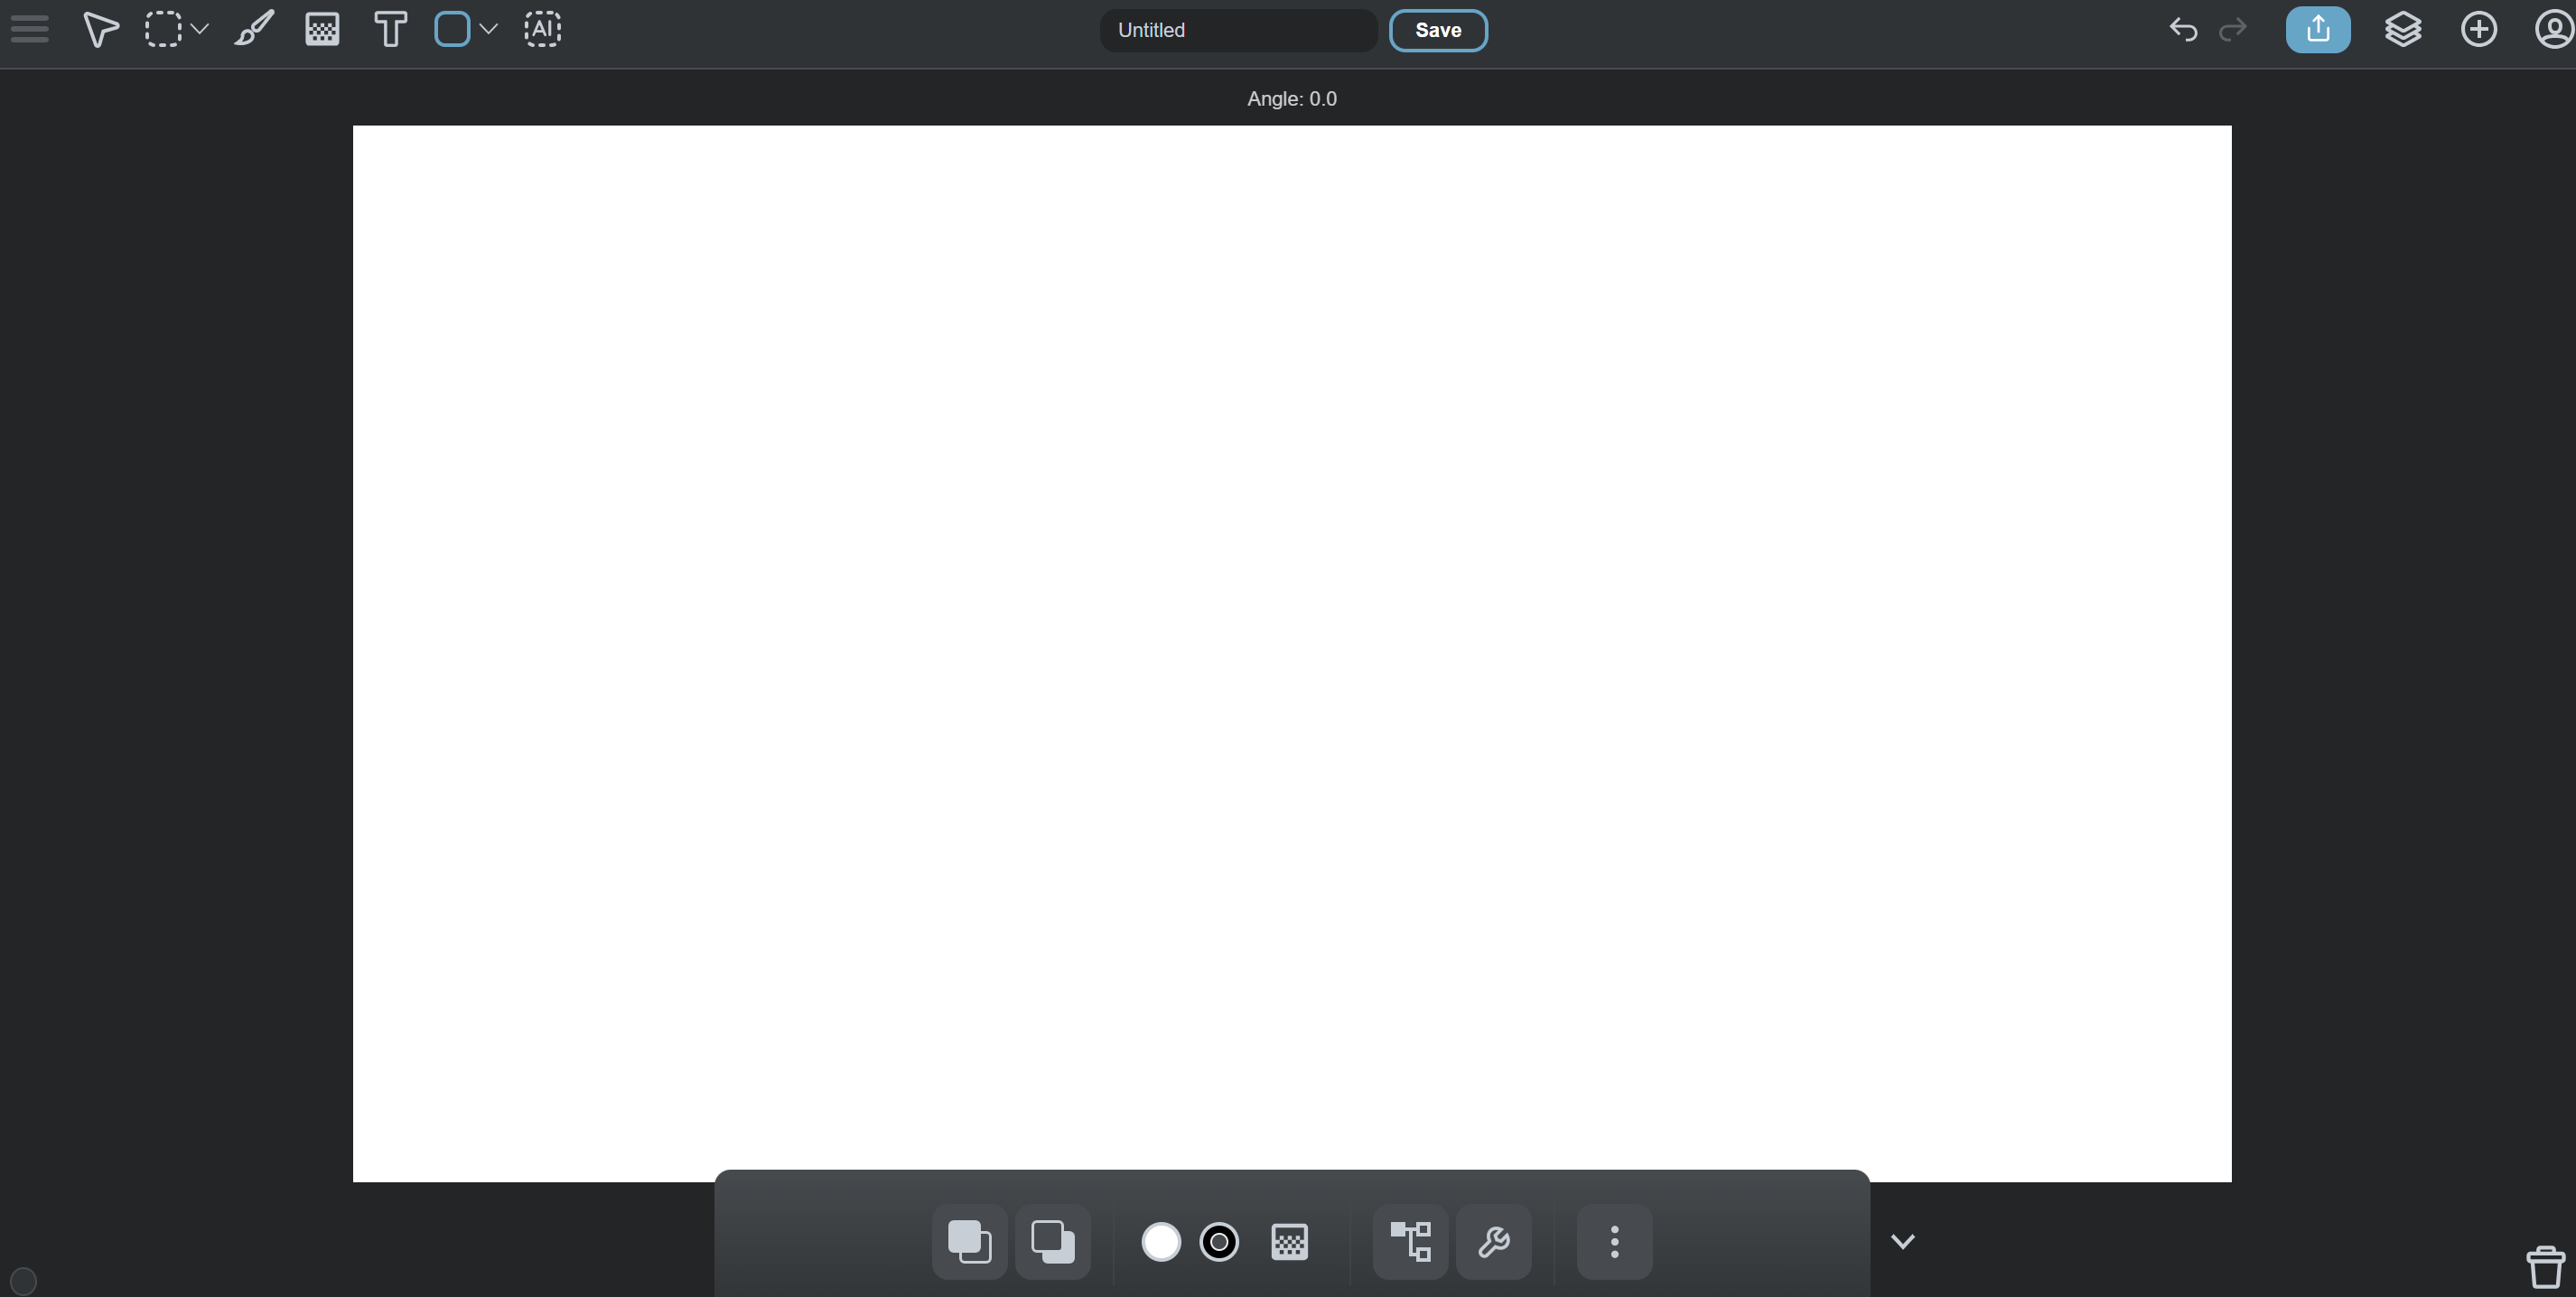This screenshot has height=1297, width=2576.
Task: Select the Brush tool
Action: tap(254, 29)
